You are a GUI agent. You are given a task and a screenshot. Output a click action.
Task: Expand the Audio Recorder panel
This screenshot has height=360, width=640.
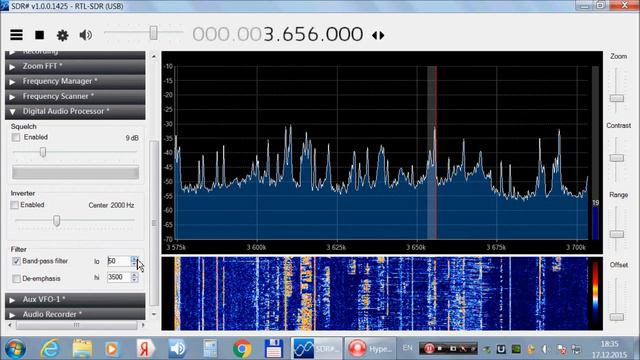[x=75, y=314]
